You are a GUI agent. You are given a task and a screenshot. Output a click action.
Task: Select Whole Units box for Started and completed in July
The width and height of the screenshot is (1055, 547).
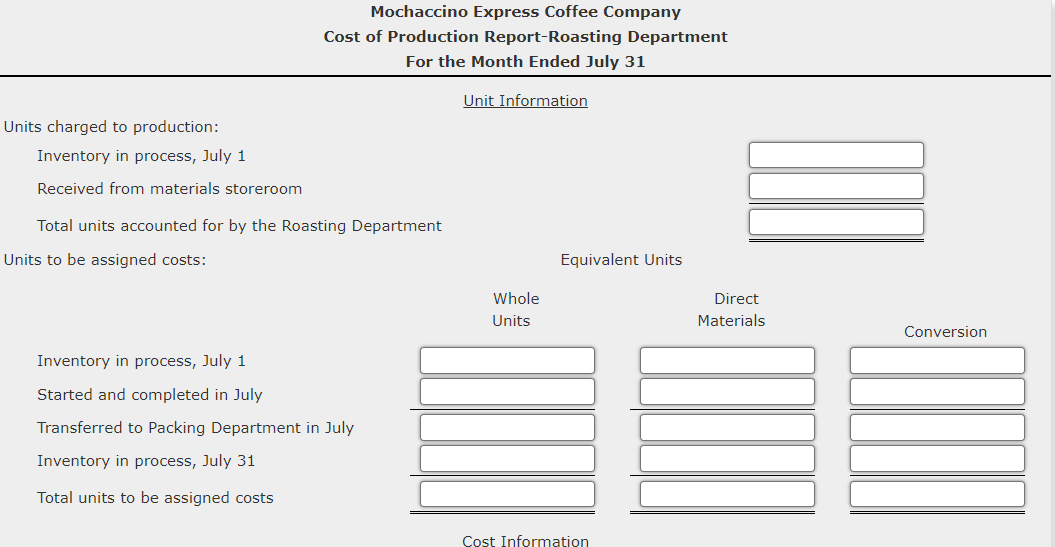click(x=507, y=392)
